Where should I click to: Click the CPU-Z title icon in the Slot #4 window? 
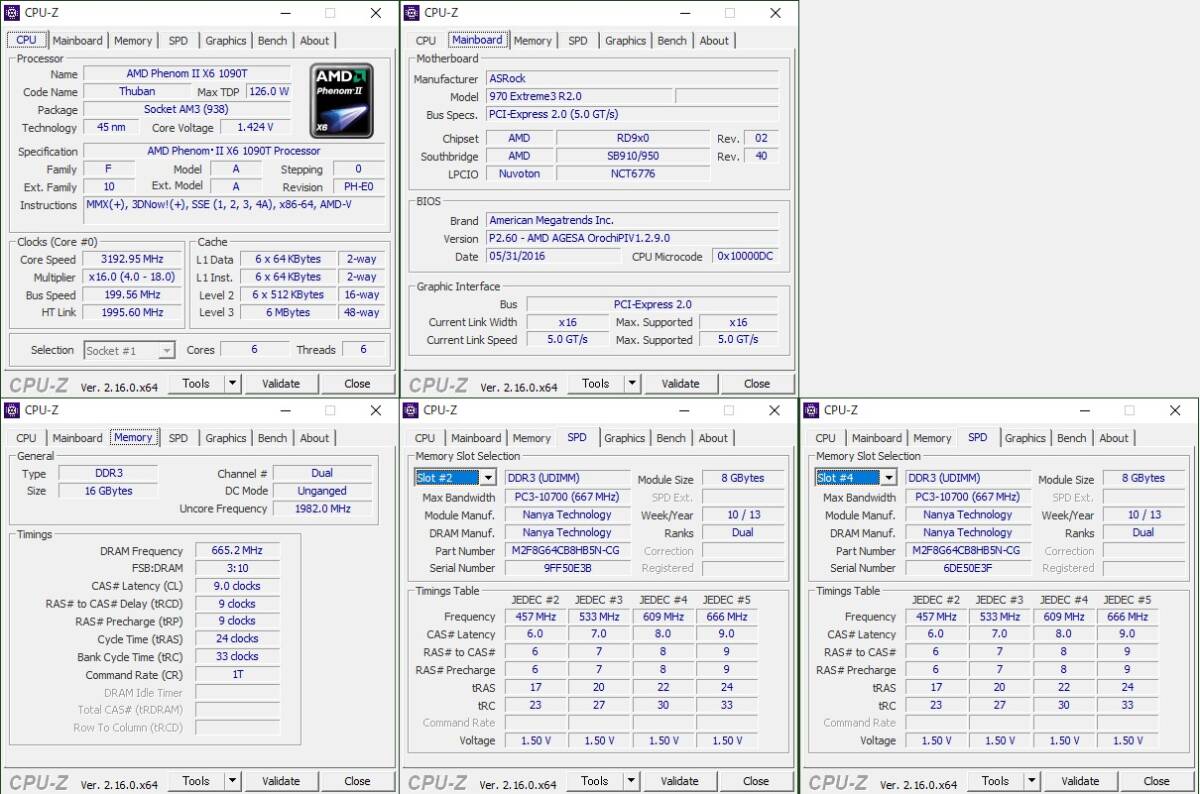[x=812, y=410]
